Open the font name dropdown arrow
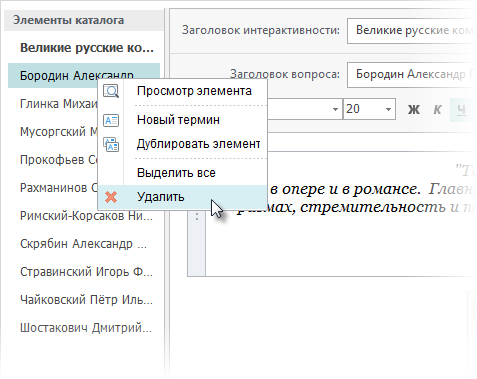 coord(335,109)
